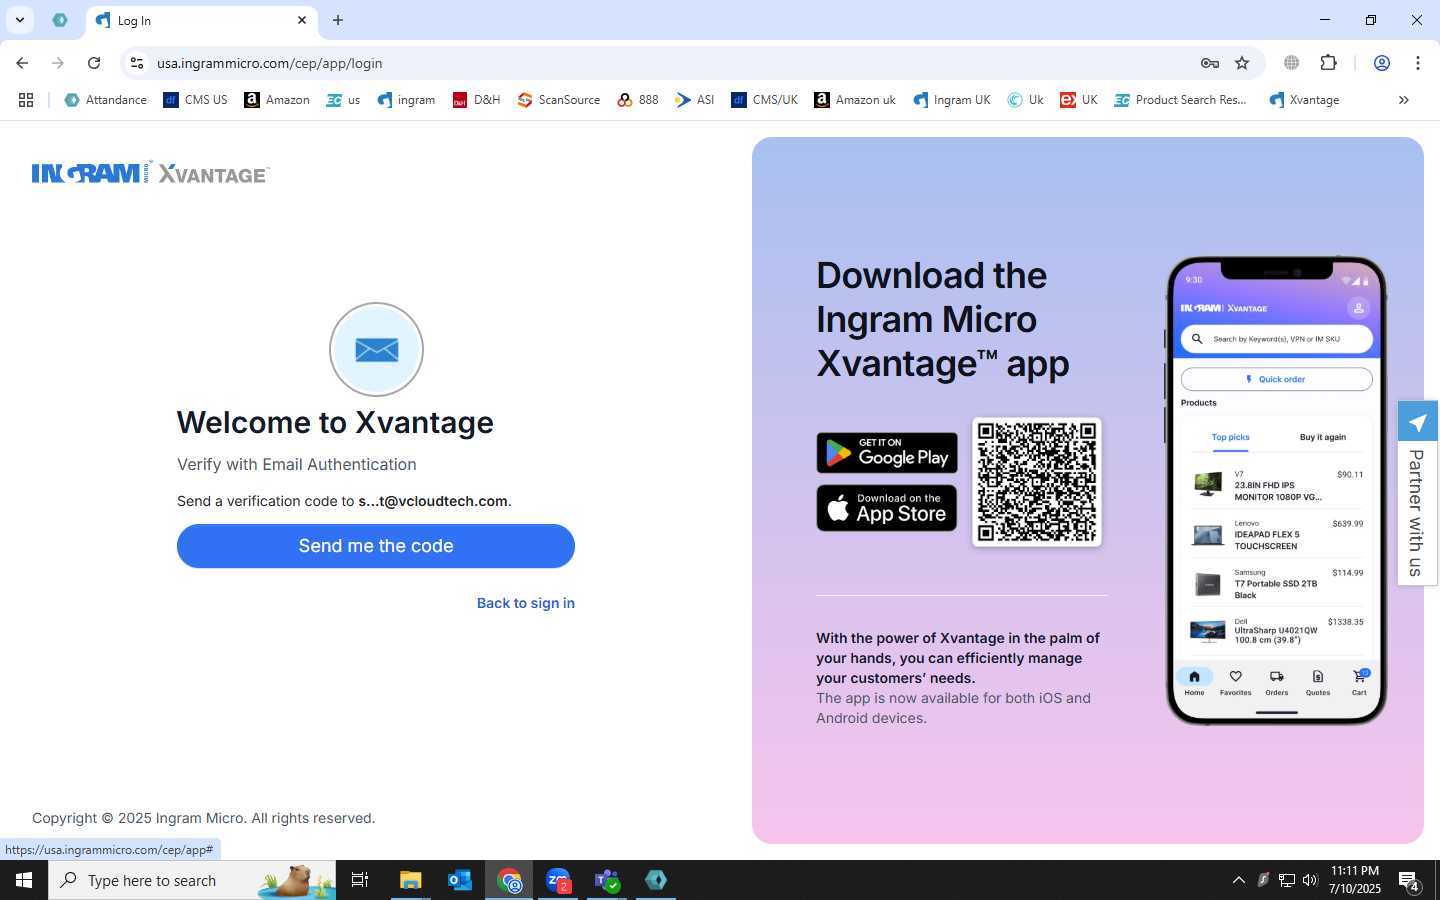Open the Get it on Google Play badge
This screenshot has width=1440, height=900.
(887, 453)
